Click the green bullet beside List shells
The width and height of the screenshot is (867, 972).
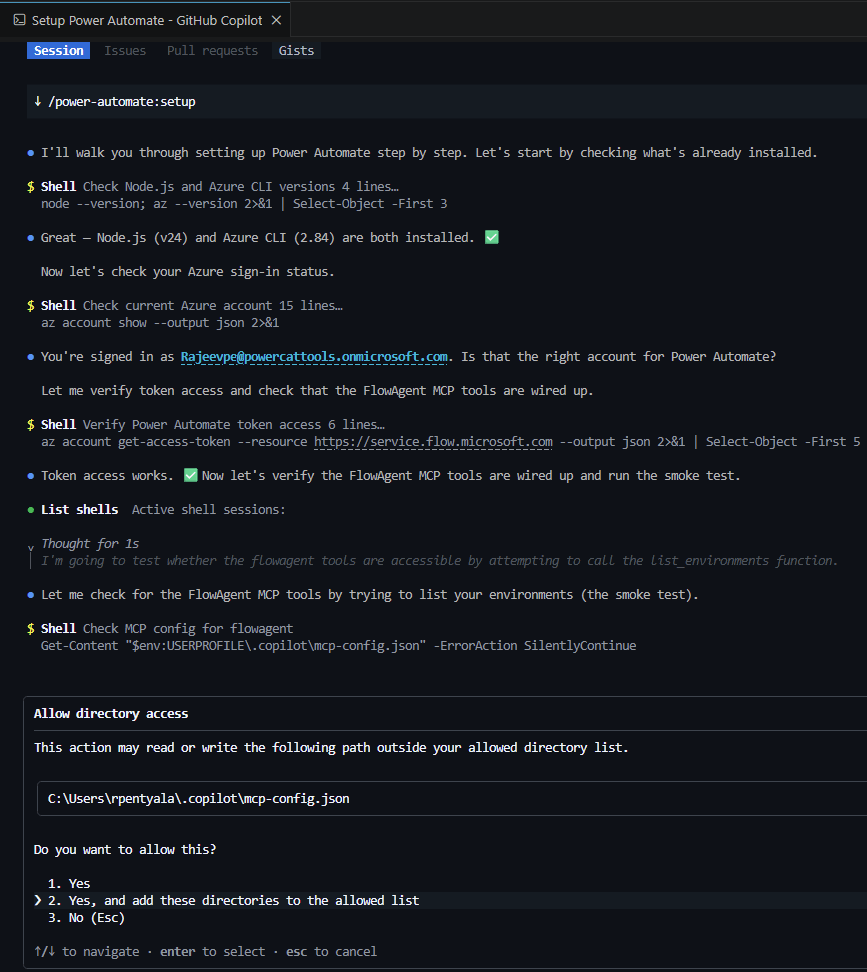(31, 510)
